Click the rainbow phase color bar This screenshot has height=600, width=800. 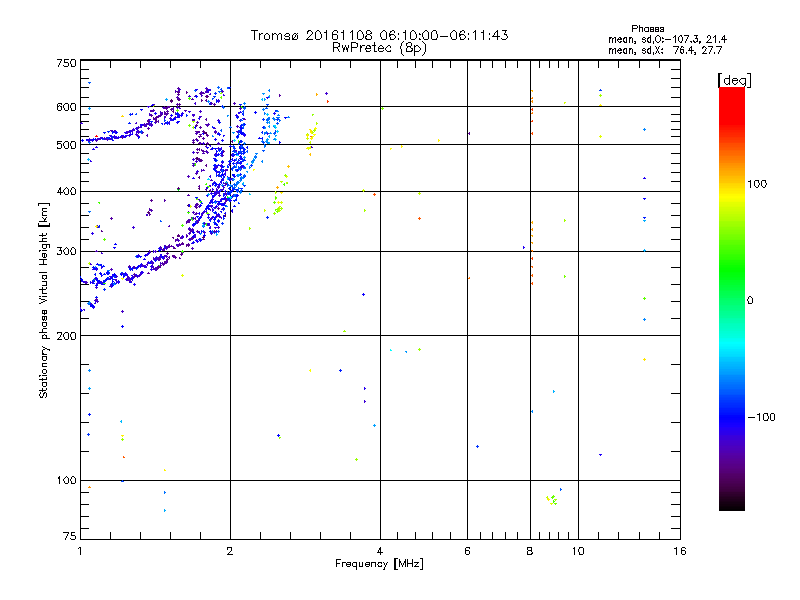click(x=732, y=298)
